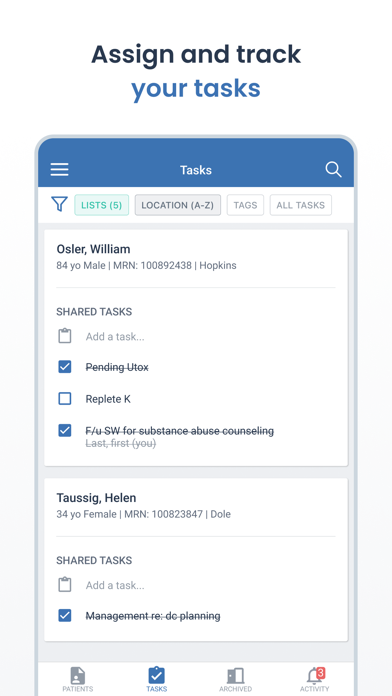Click clipboard icon in Taussig's task list
The height and width of the screenshot is (696, 392).
click(x=65, y=585)
